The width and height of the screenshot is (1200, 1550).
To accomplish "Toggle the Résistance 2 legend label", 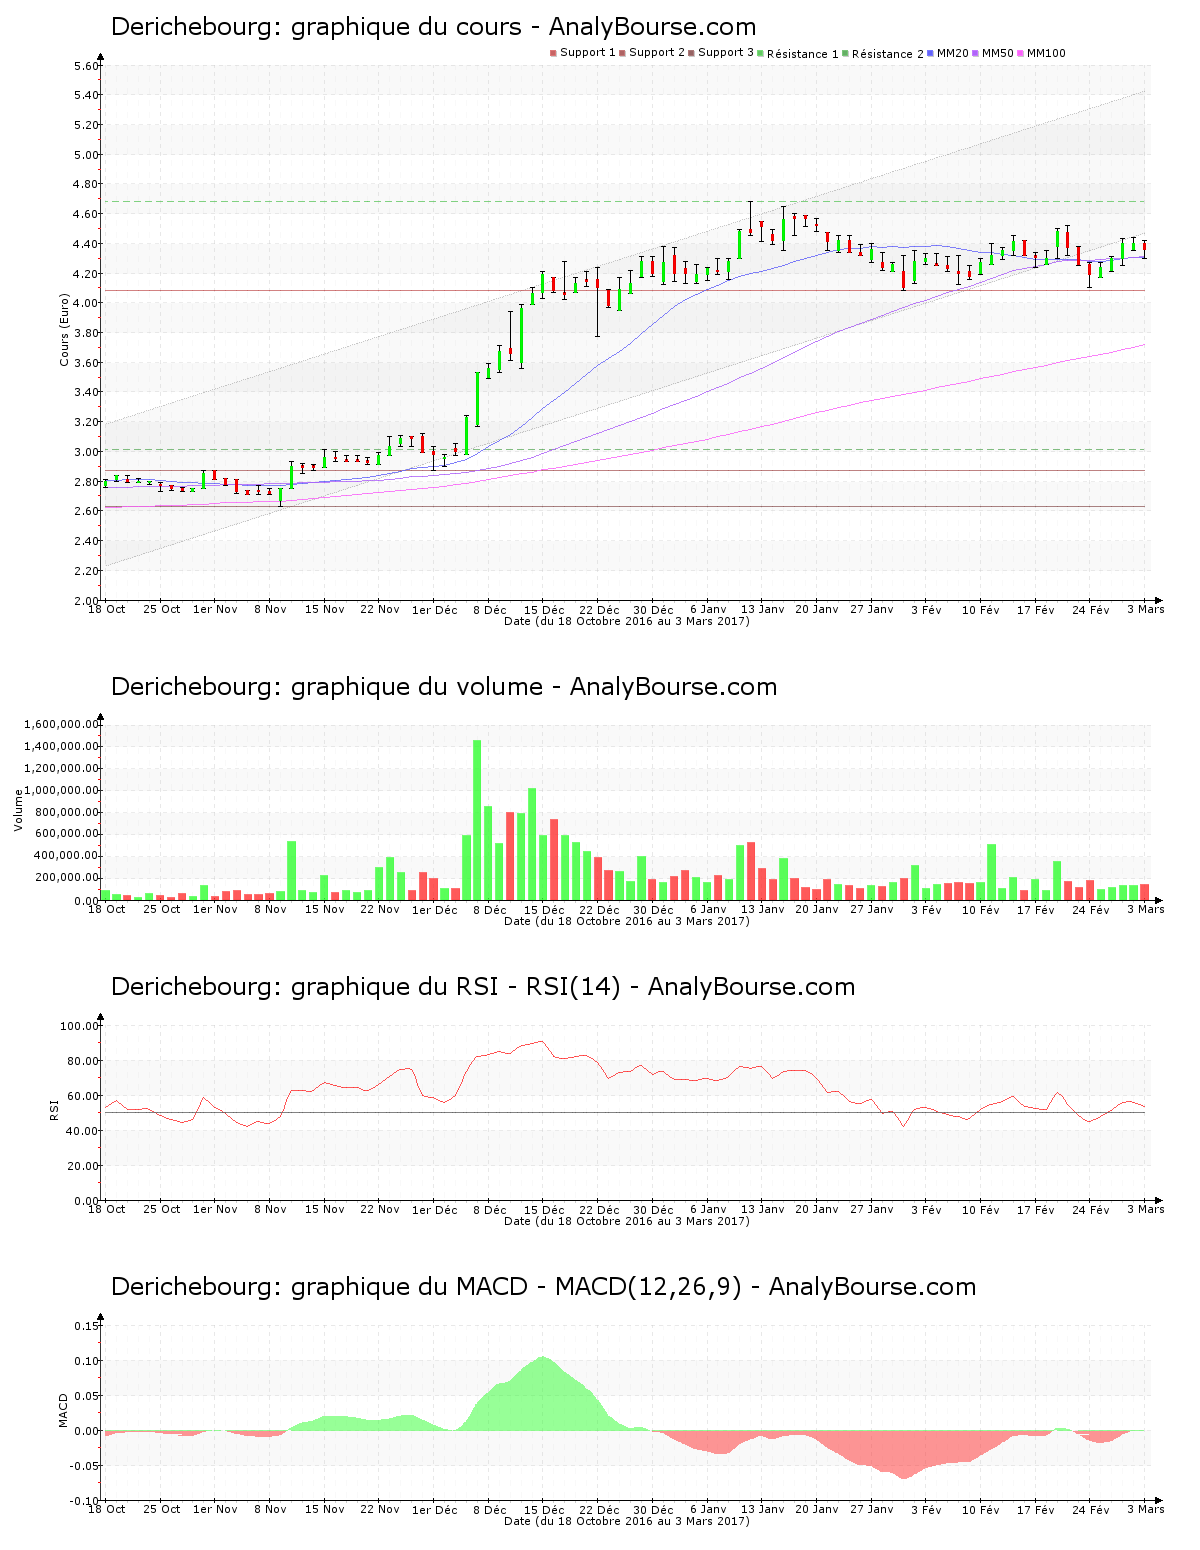I will pos(887,54).
